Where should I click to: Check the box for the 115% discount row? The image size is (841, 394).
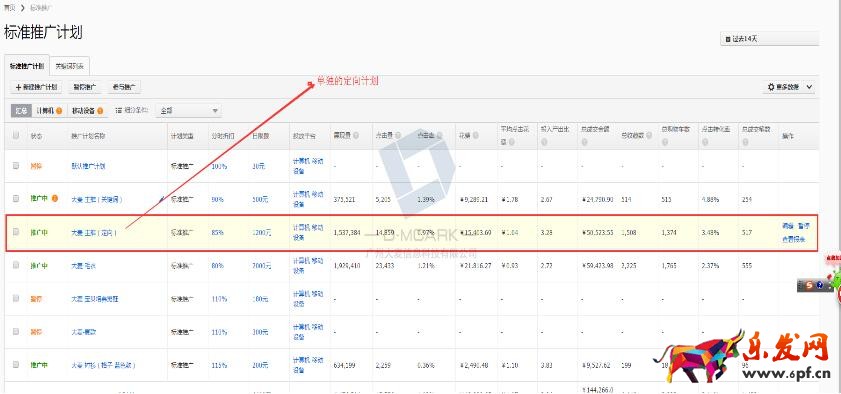(x=16, y=365)
